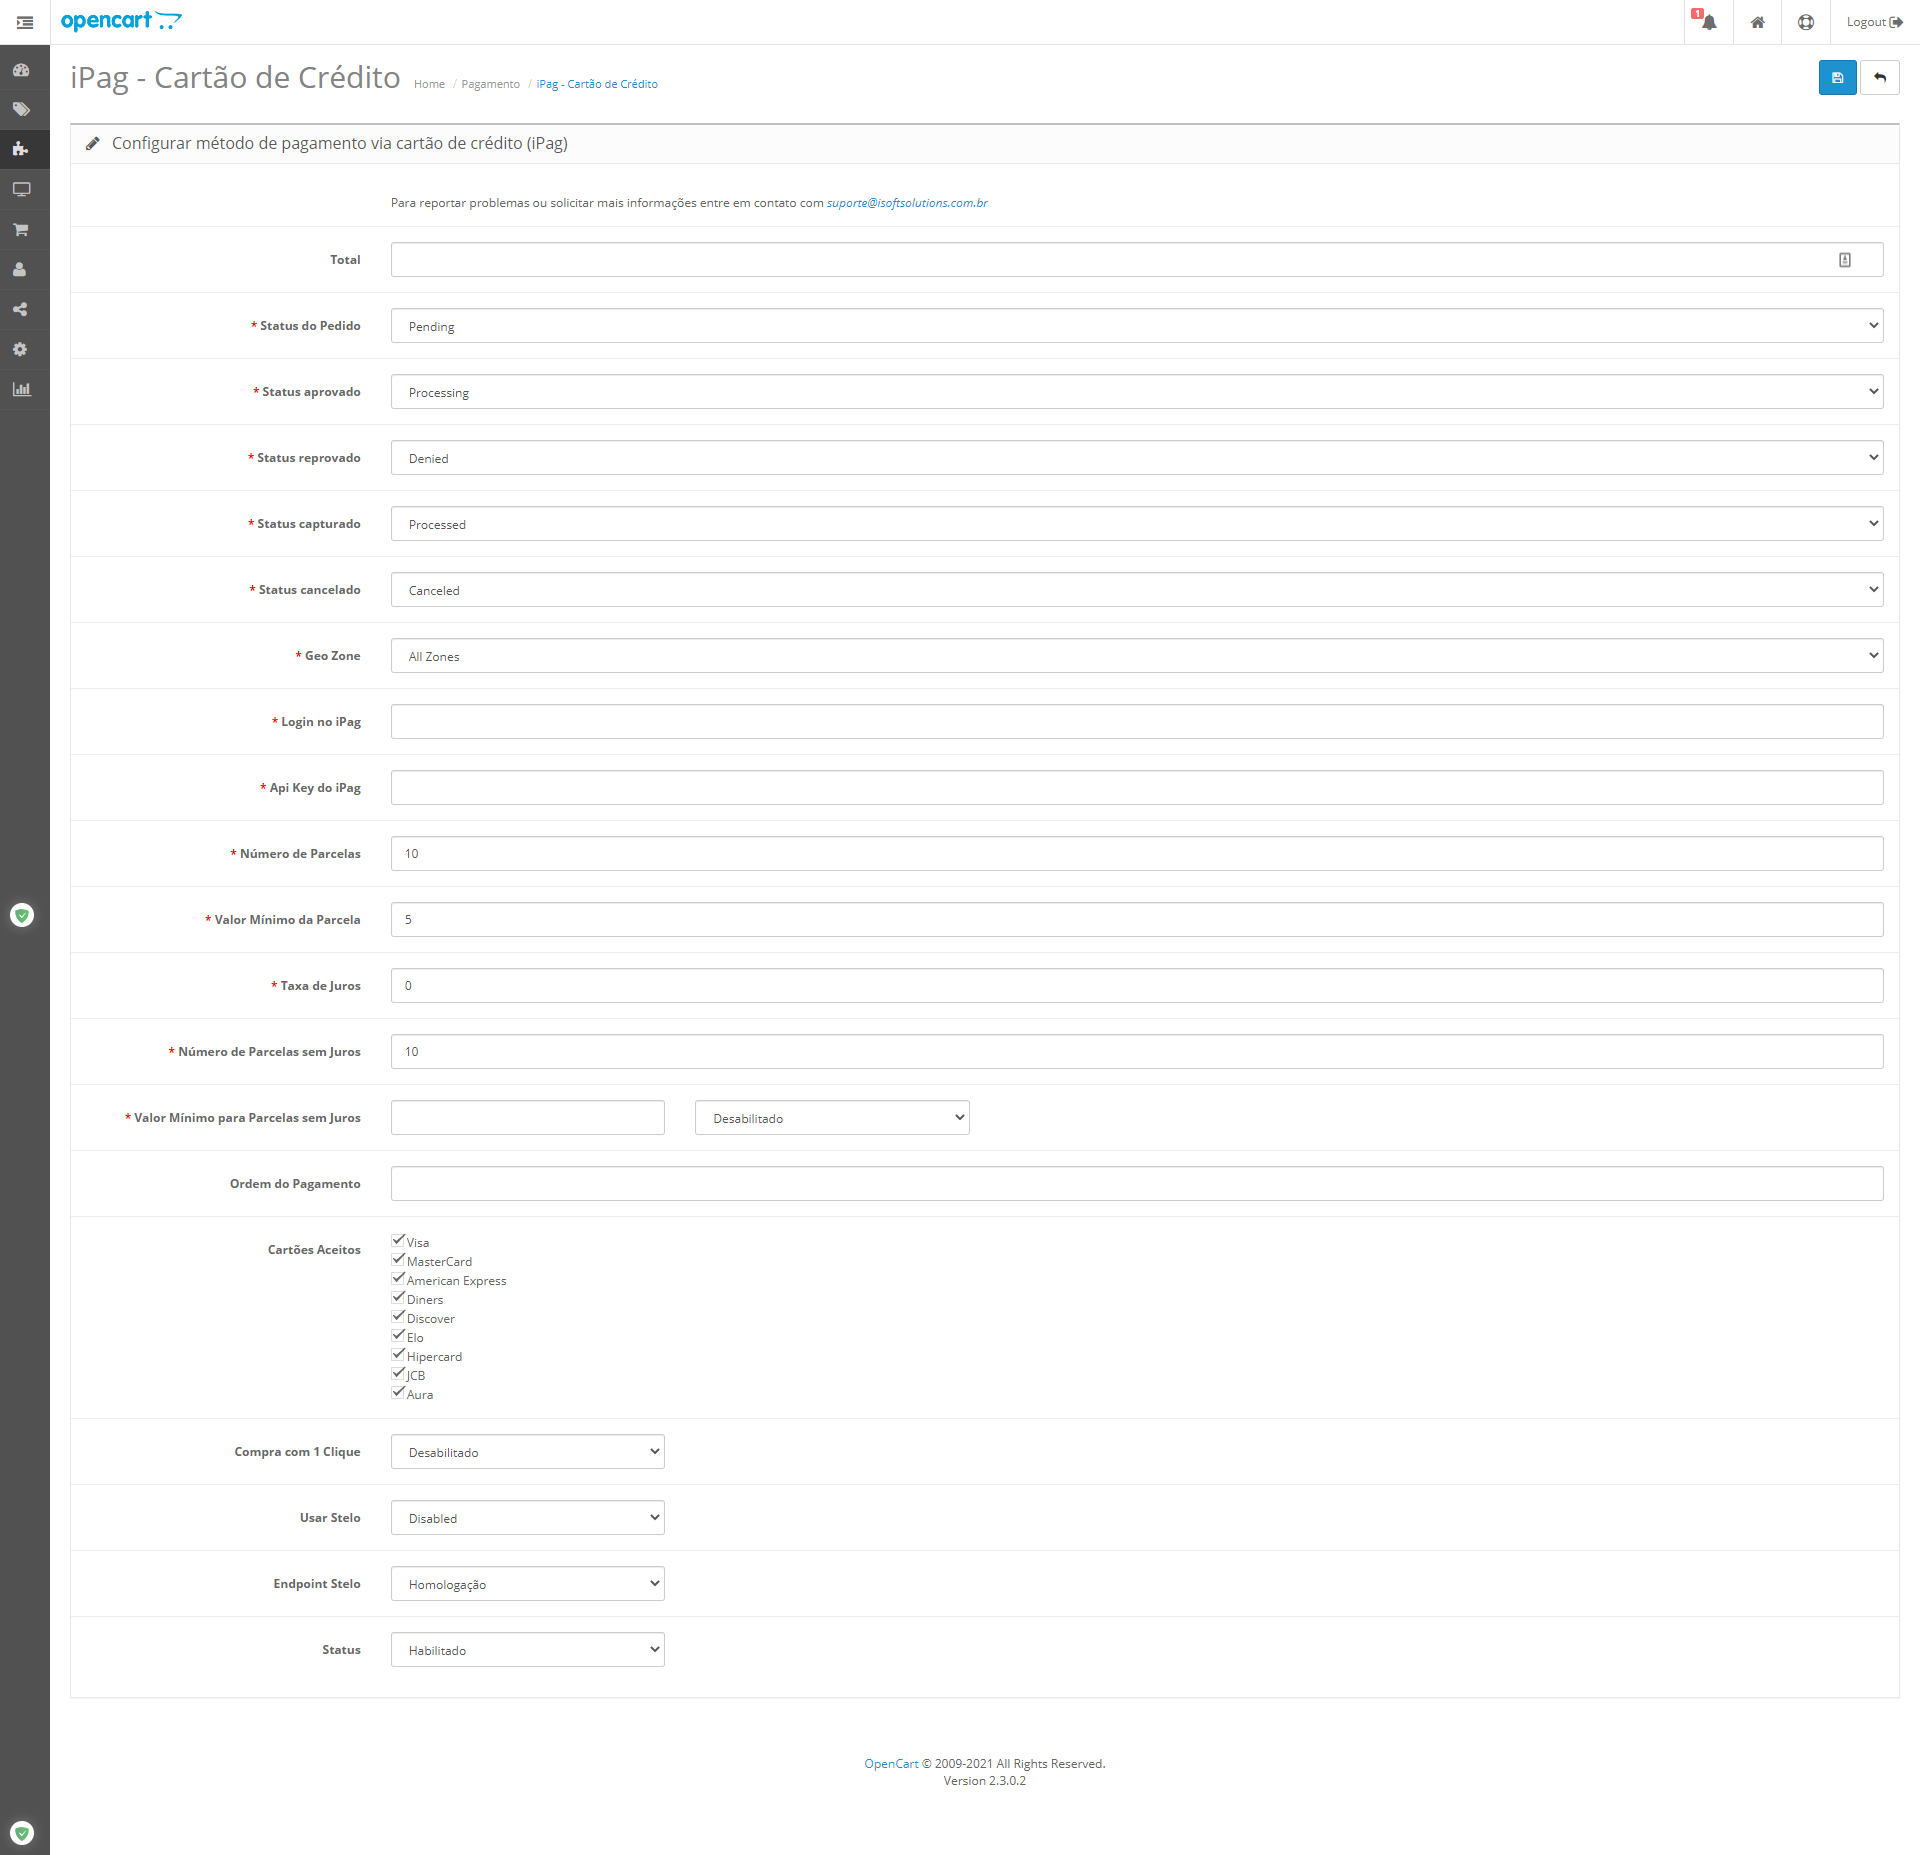
Task: Click the suporte@isoftsolutions.com.br email link
Action: point(906,203)
